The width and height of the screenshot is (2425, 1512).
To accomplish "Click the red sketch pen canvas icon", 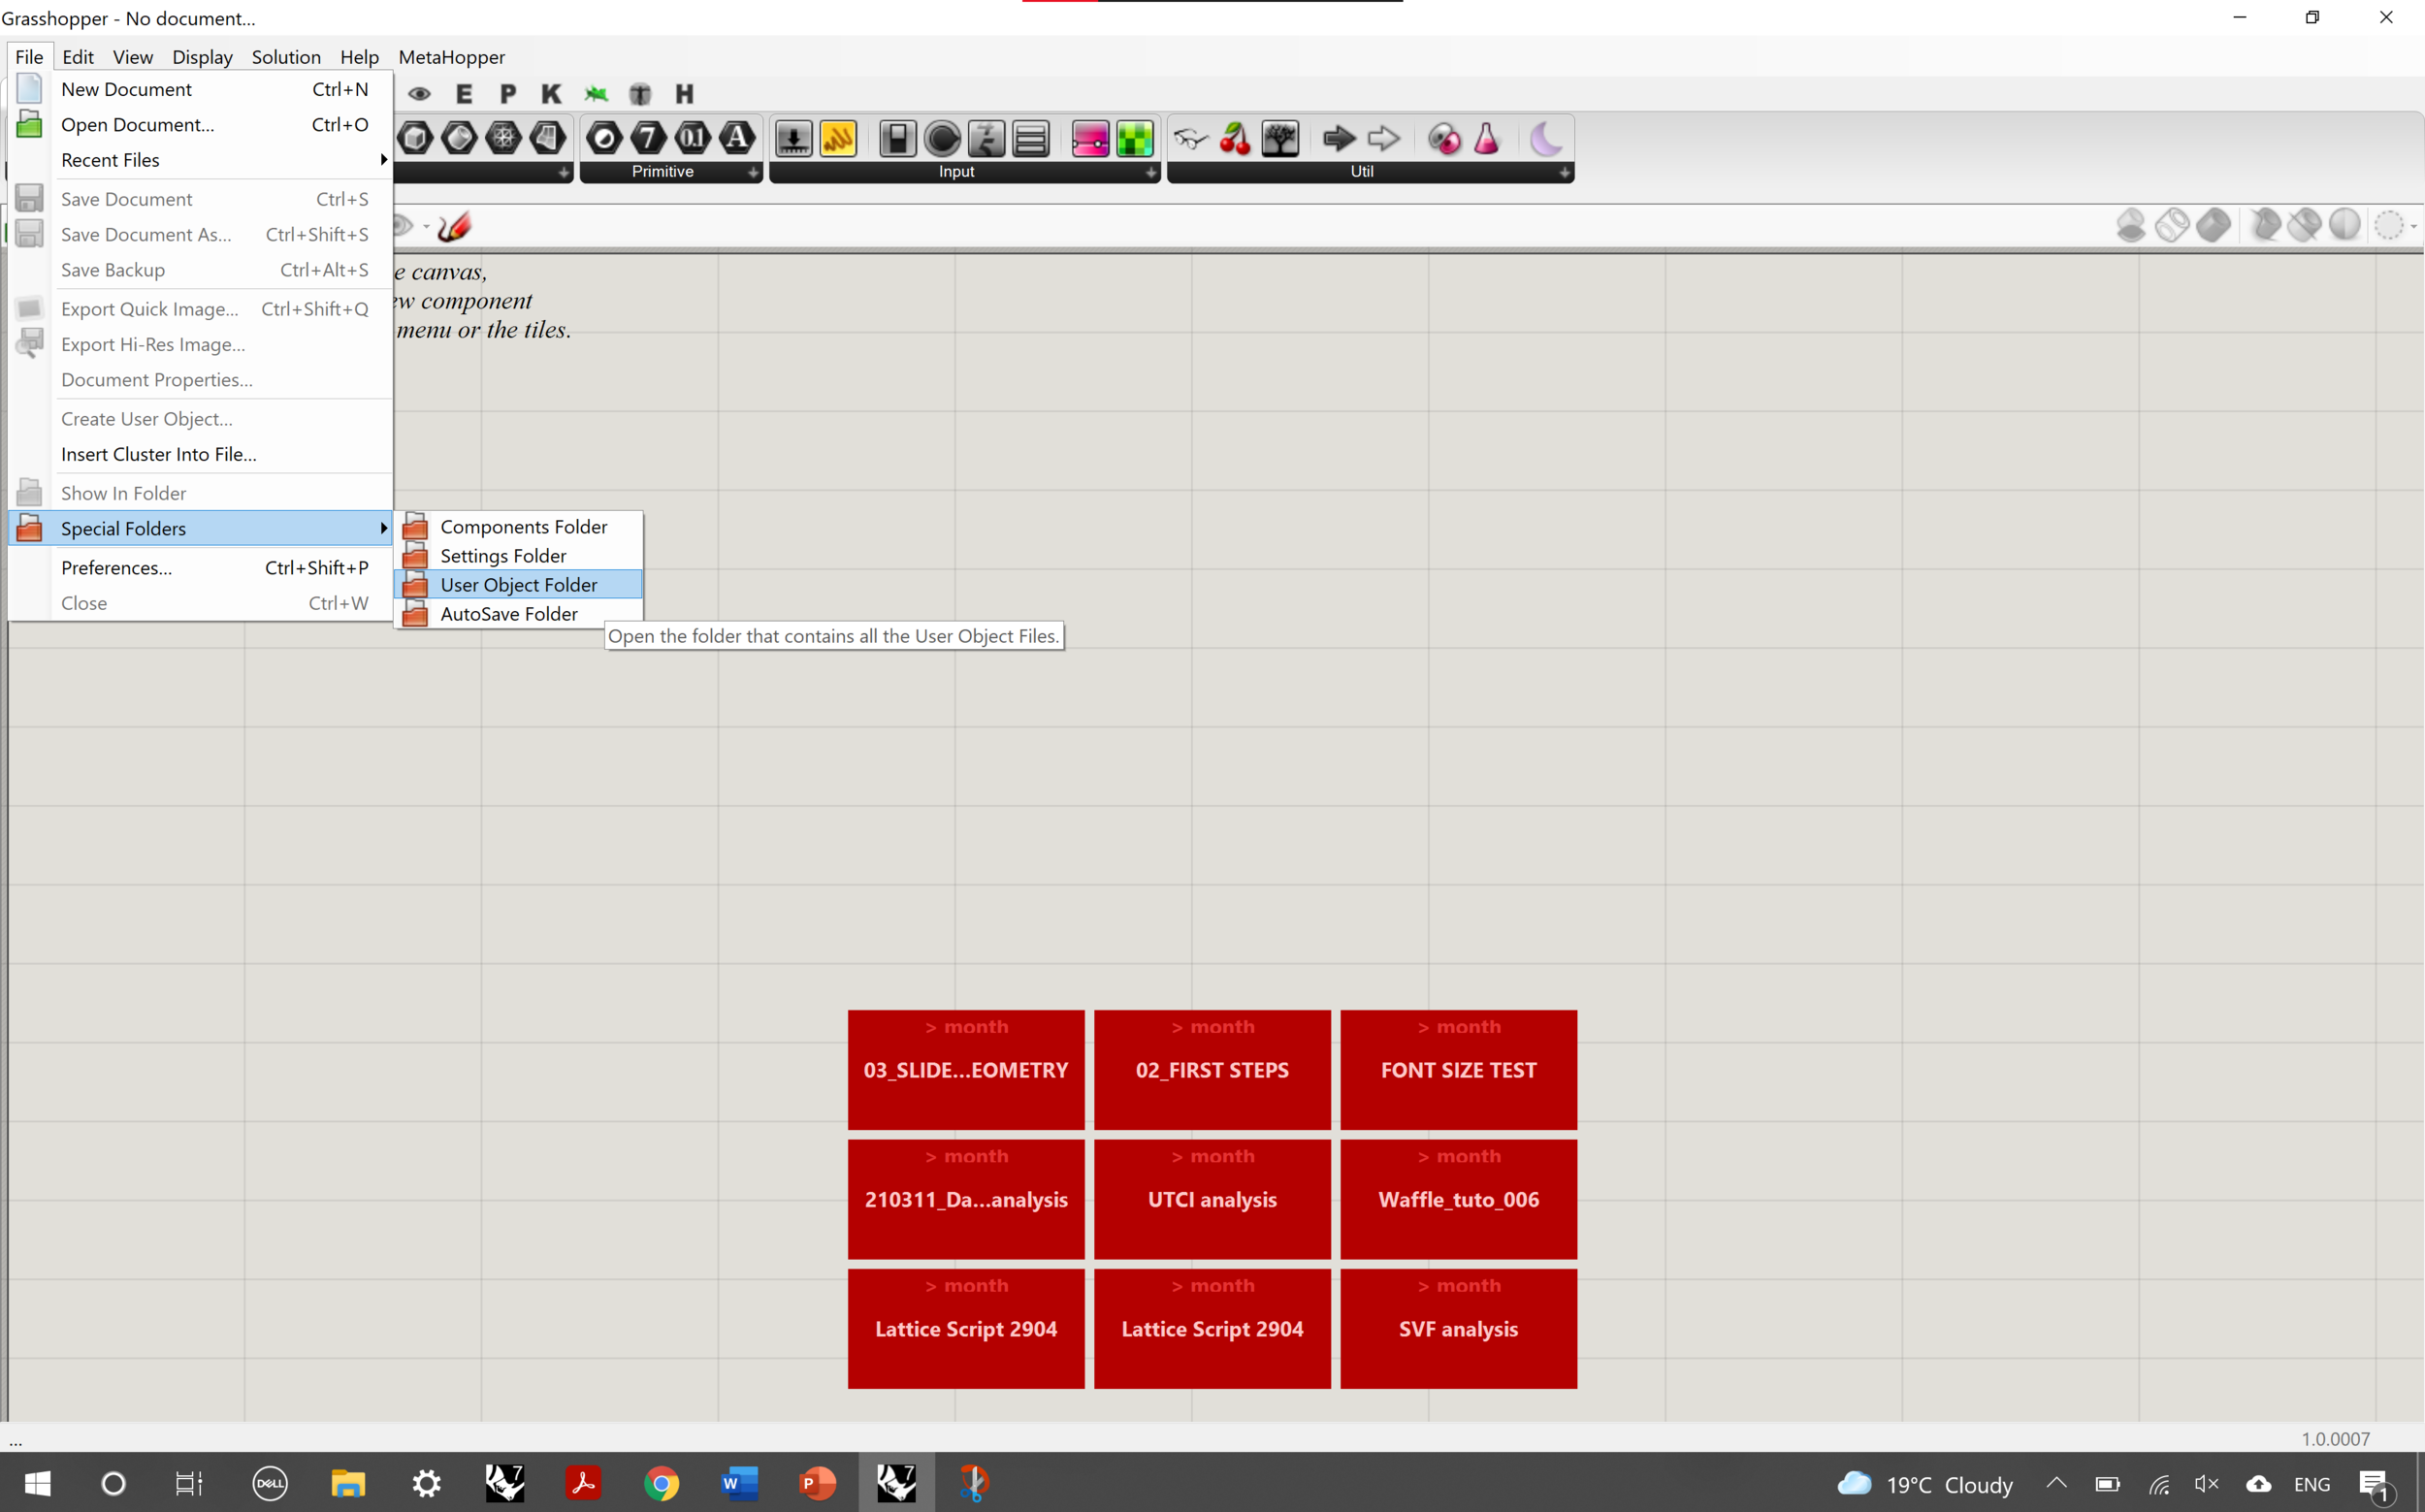I will click(454, 226).
